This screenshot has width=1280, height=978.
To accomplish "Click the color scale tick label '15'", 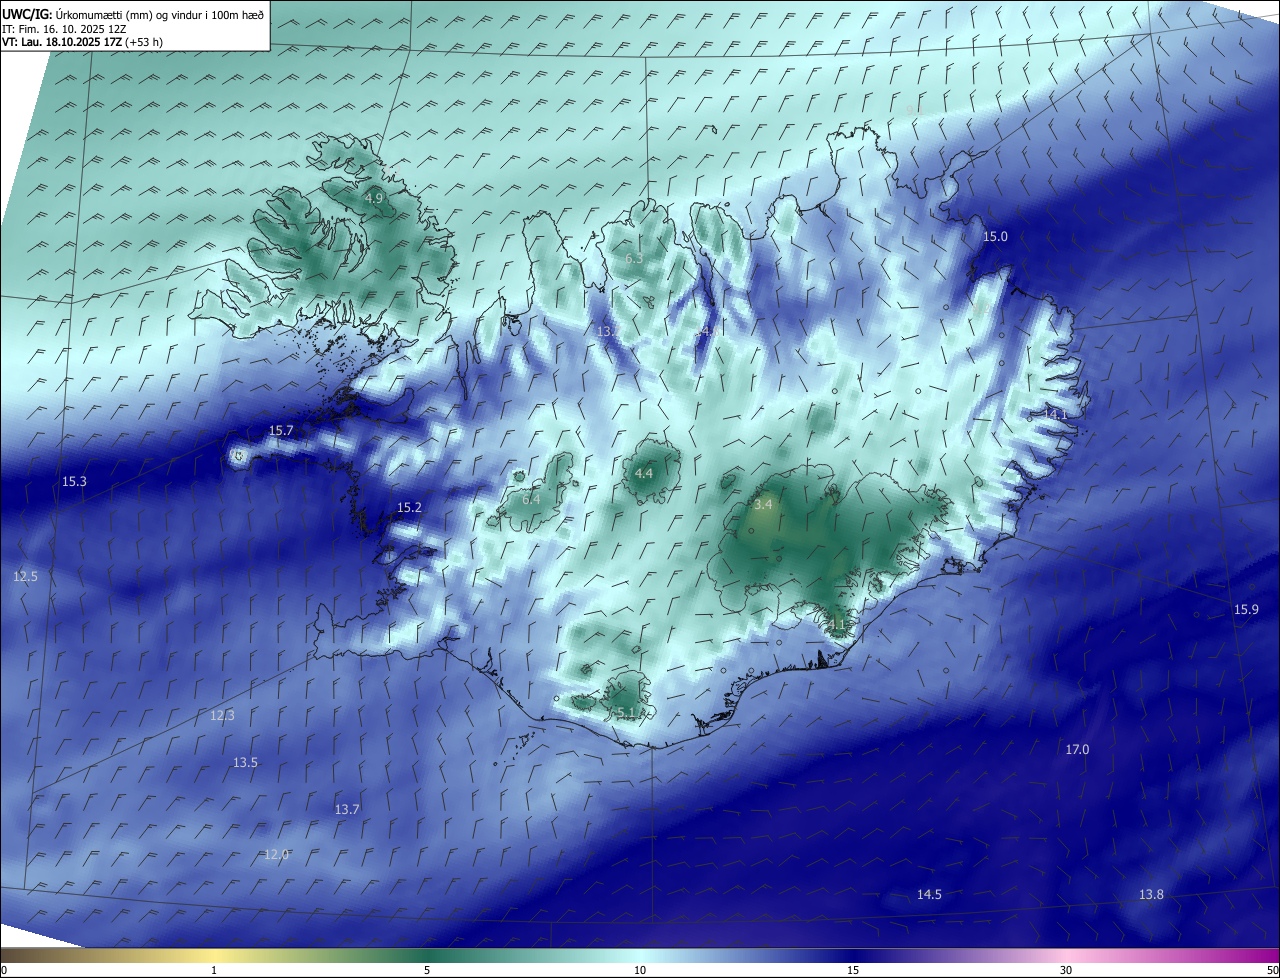I will point(853,970).
